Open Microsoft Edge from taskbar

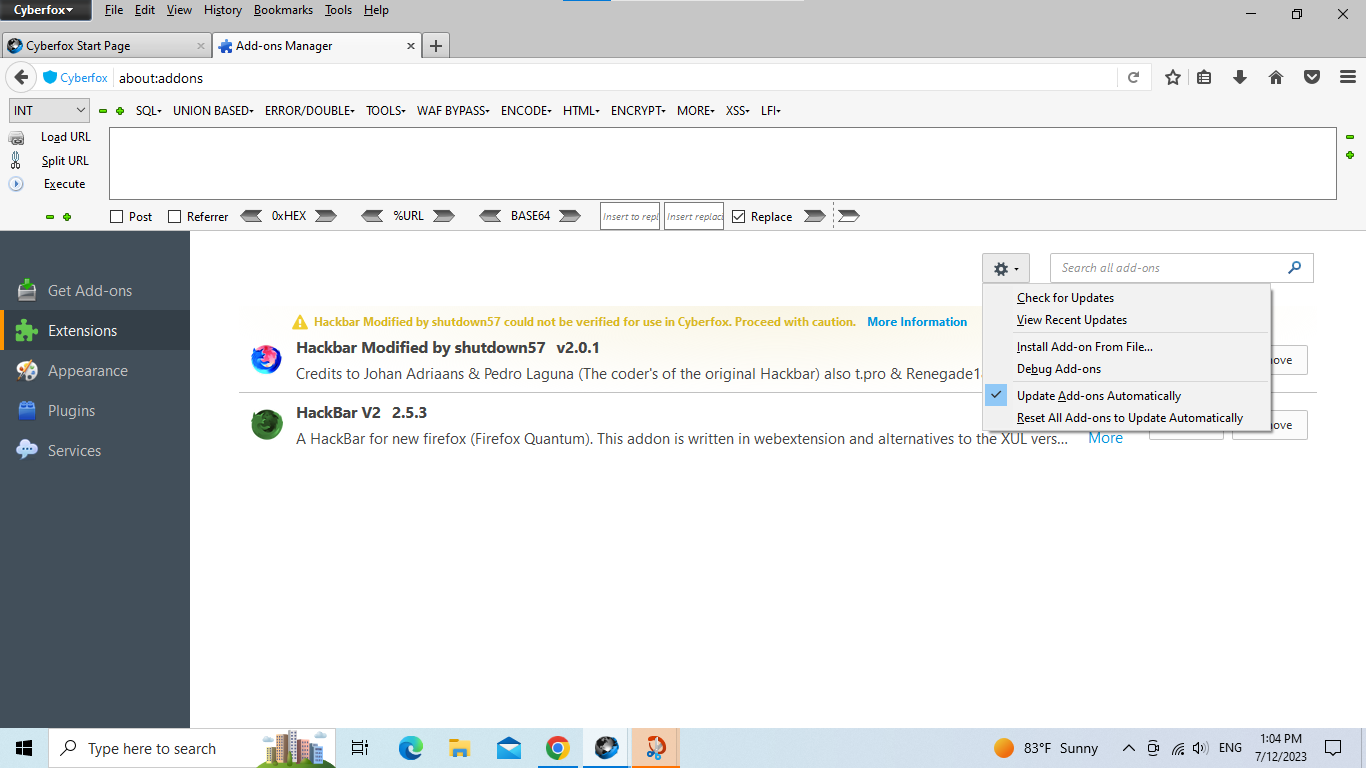coord(410,748)
